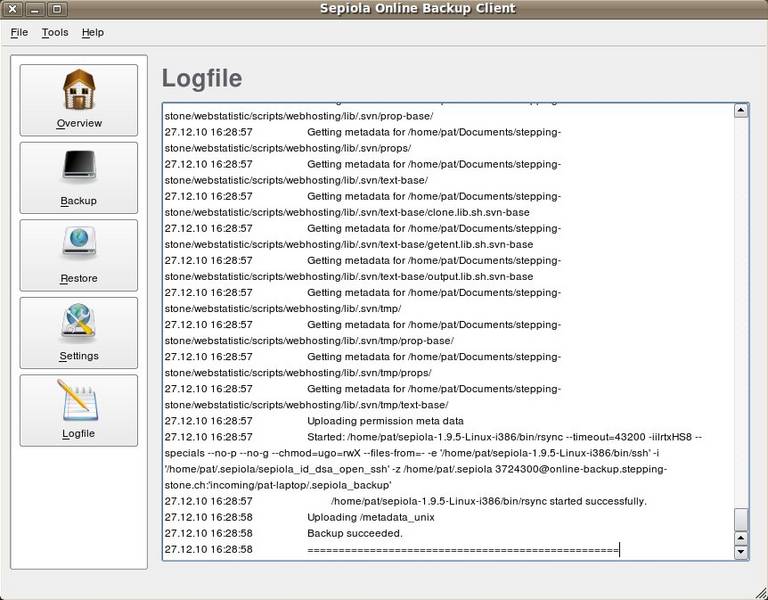Click the line with 'sepiola_id_dsa_open_ssh'

point(415,469)
